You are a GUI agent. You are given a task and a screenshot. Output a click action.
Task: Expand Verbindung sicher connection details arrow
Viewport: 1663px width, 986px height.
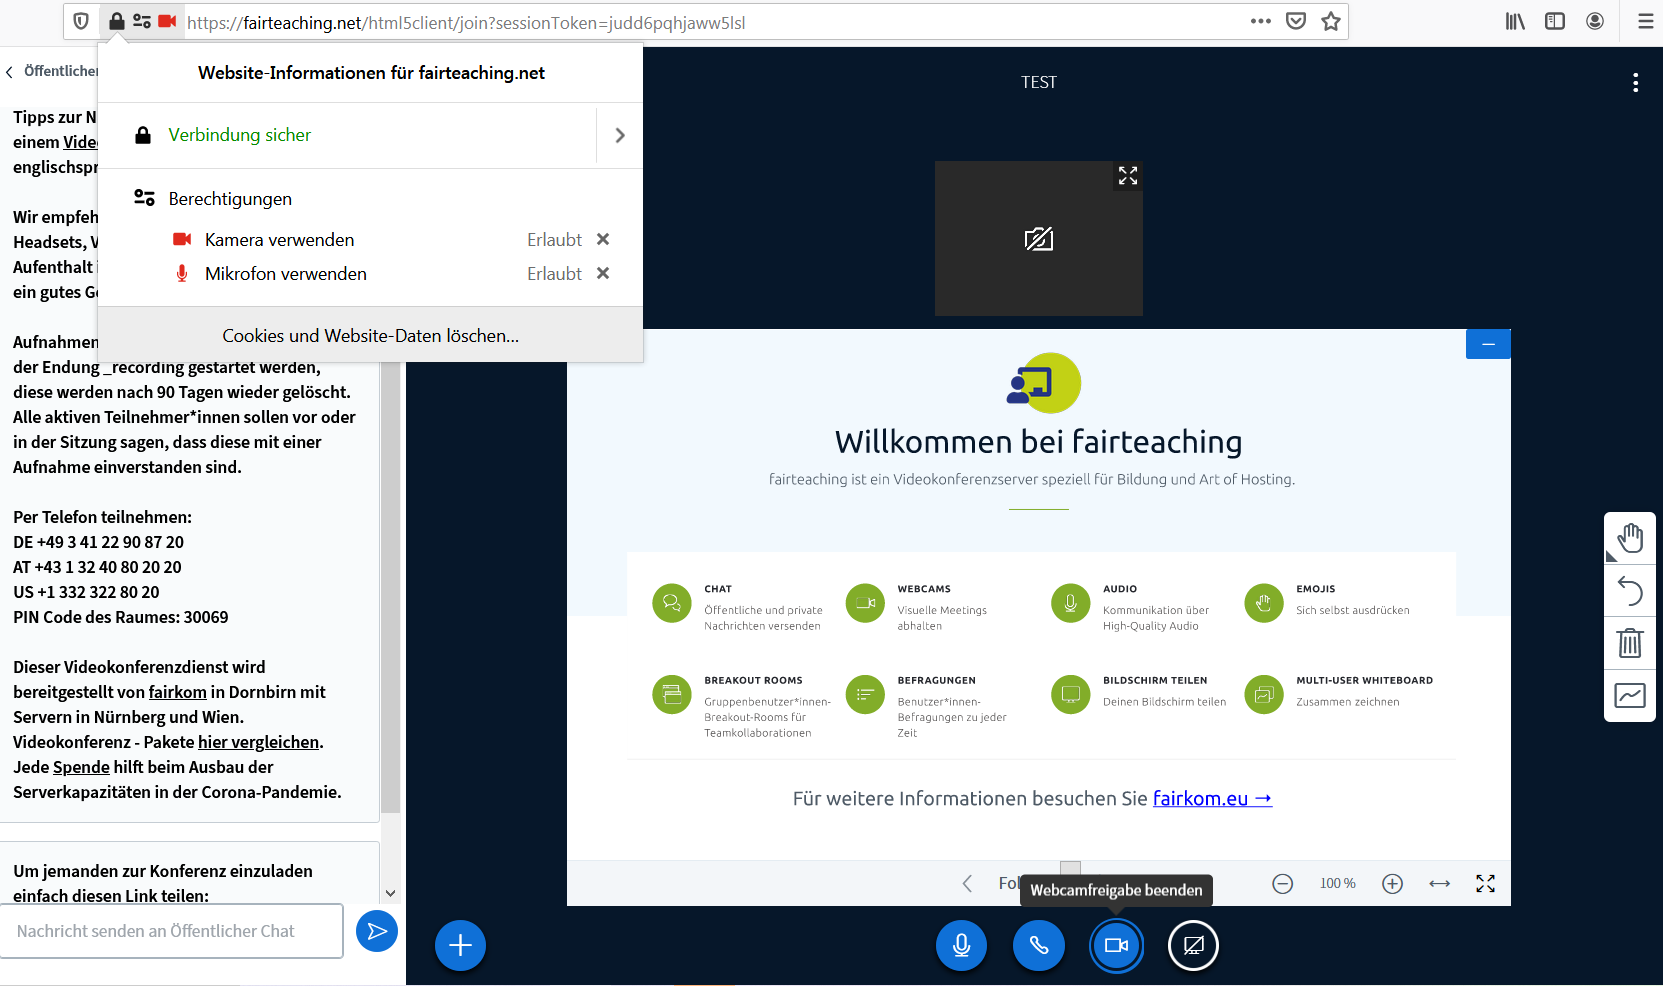coord(620,135)
